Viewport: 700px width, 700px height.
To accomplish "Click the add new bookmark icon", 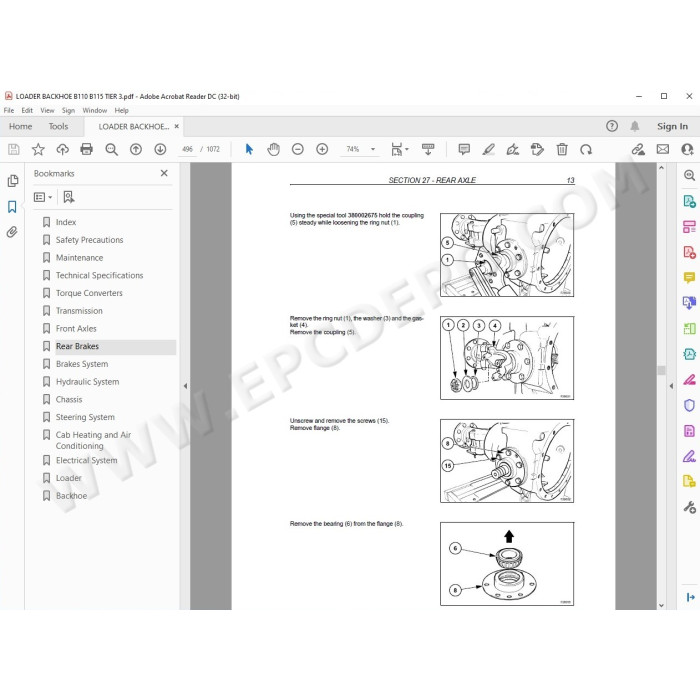I will pos(68,197).
